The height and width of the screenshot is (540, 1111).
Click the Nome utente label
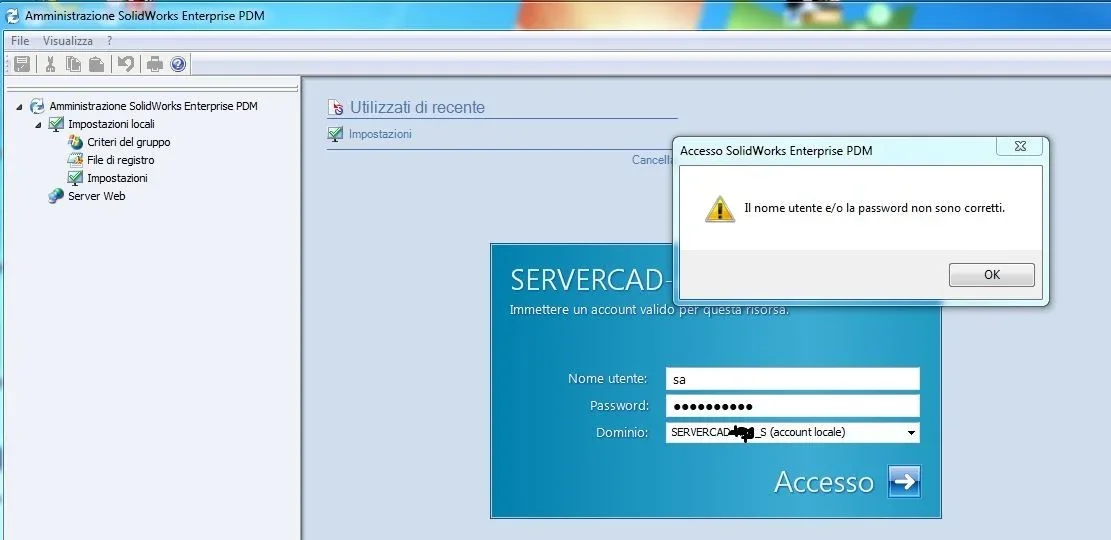(x=608, y=378)
